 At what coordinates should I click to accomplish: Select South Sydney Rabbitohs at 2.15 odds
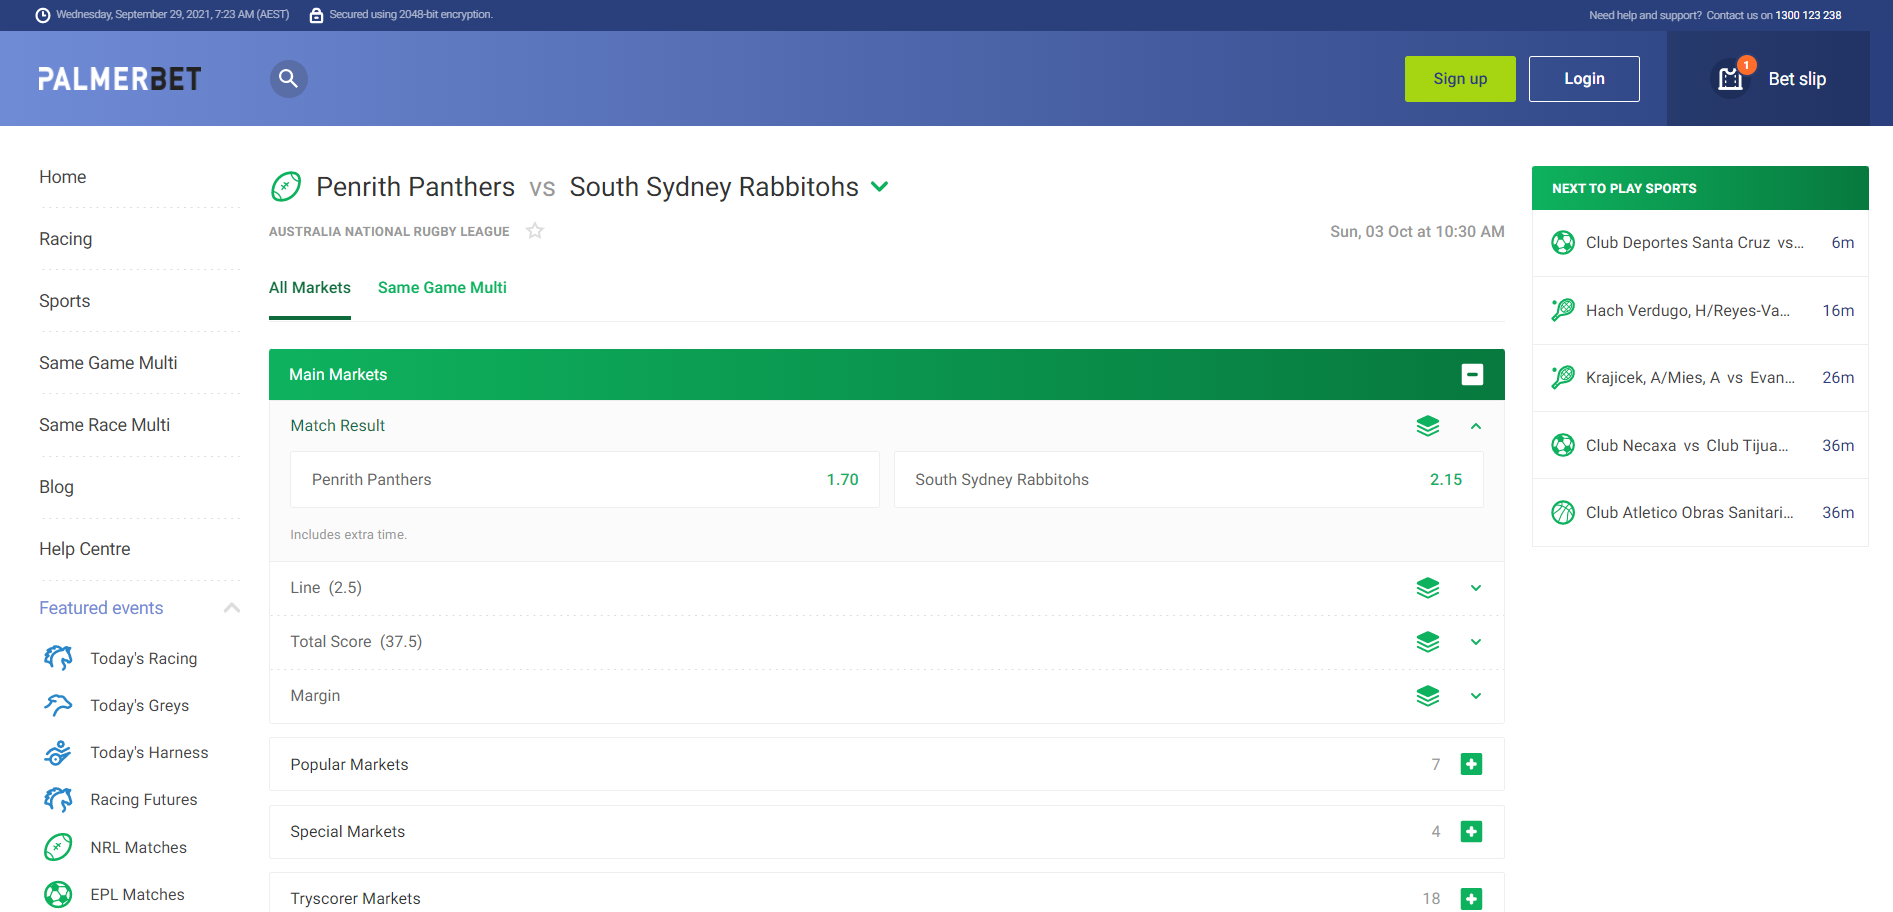tap(1189, 480)
